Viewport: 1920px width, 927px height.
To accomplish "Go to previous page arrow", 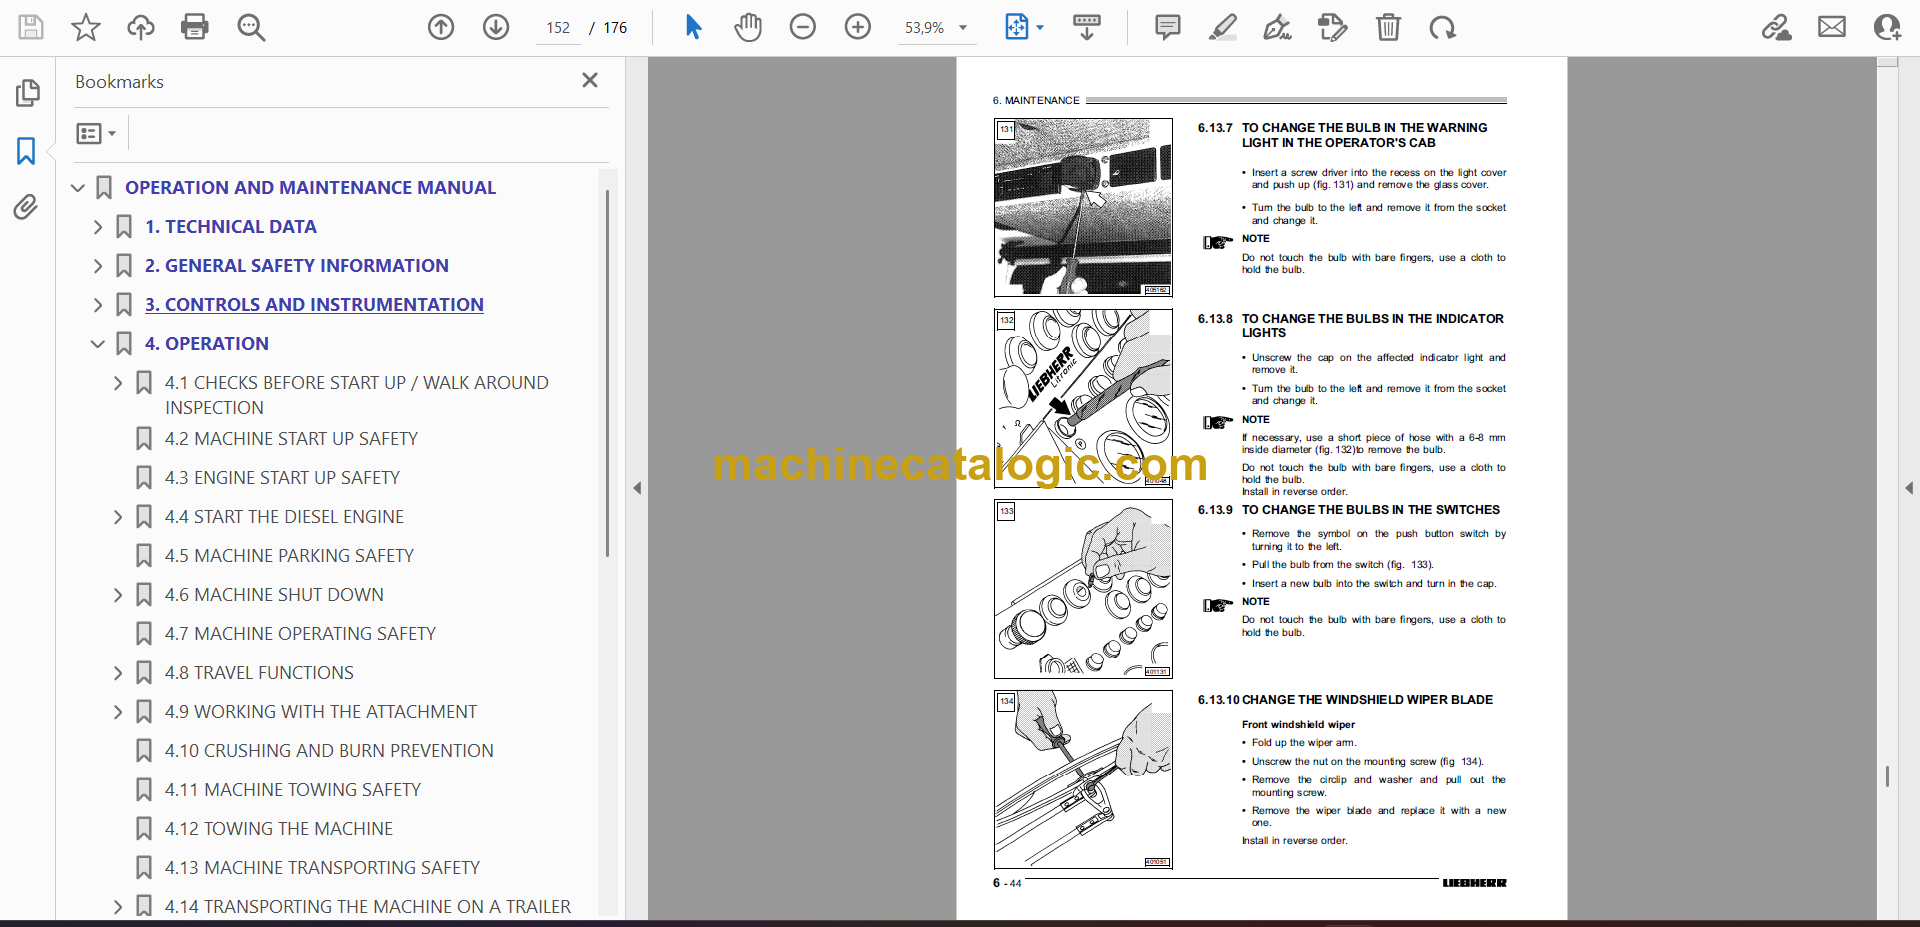I will coord(441,27).
